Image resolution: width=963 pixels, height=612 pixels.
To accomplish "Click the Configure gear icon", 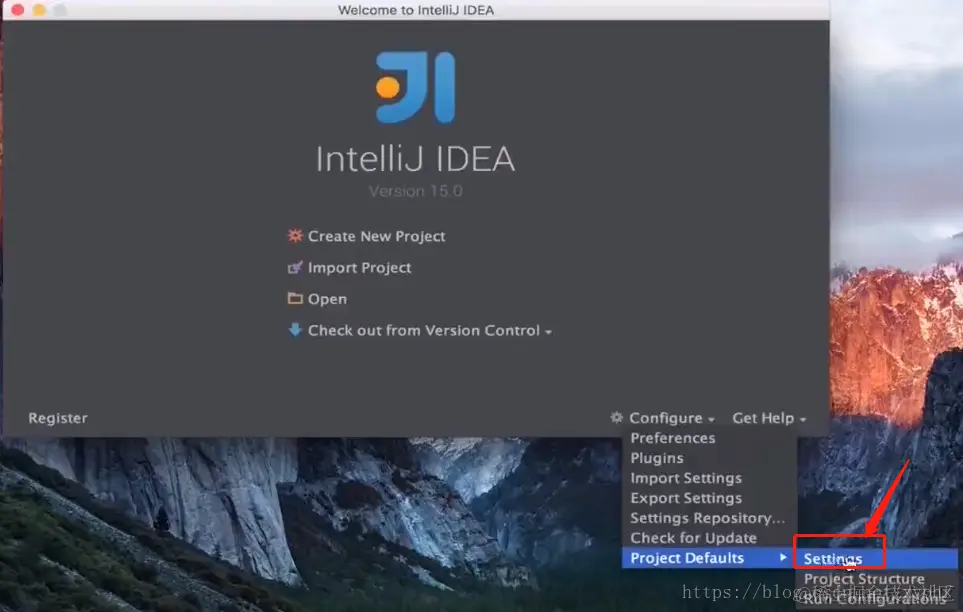I will pos(617,418).
